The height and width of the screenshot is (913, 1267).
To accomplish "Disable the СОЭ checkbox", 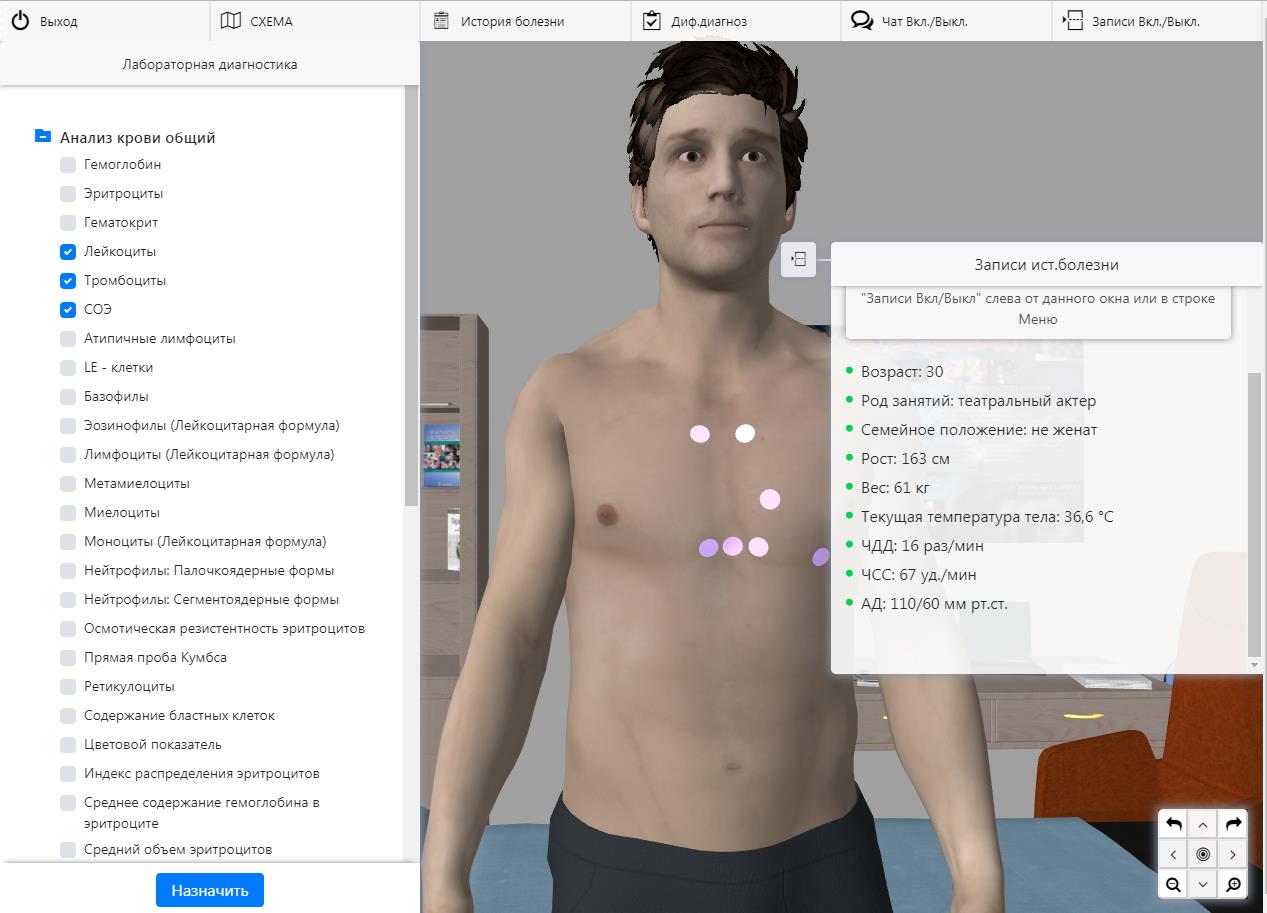I will pyautogui.click(x=68, y=310).
